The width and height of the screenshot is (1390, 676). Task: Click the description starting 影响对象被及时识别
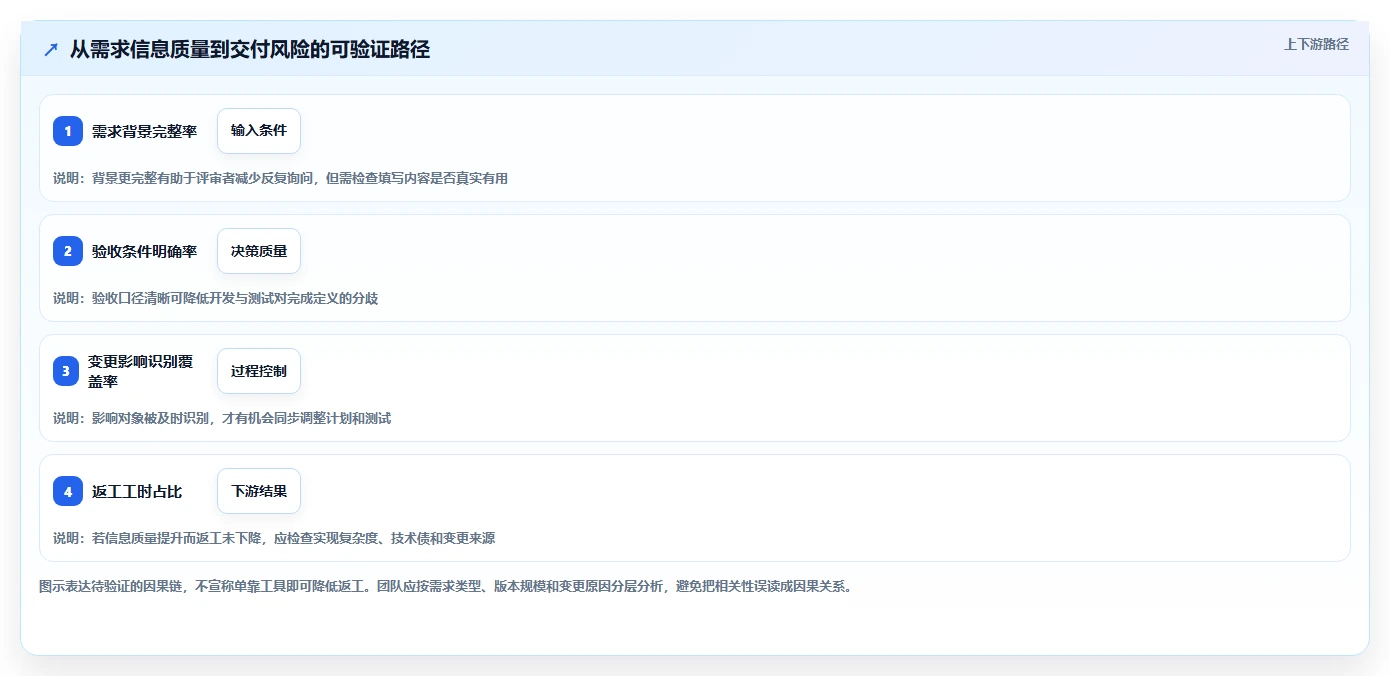[x=222, y=418]
